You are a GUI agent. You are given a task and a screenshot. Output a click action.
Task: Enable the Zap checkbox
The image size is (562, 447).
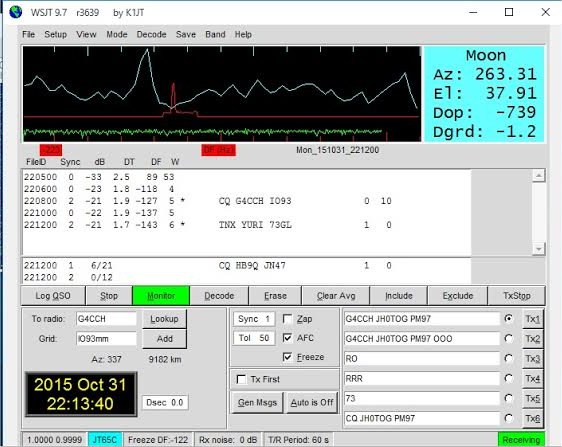287,319
